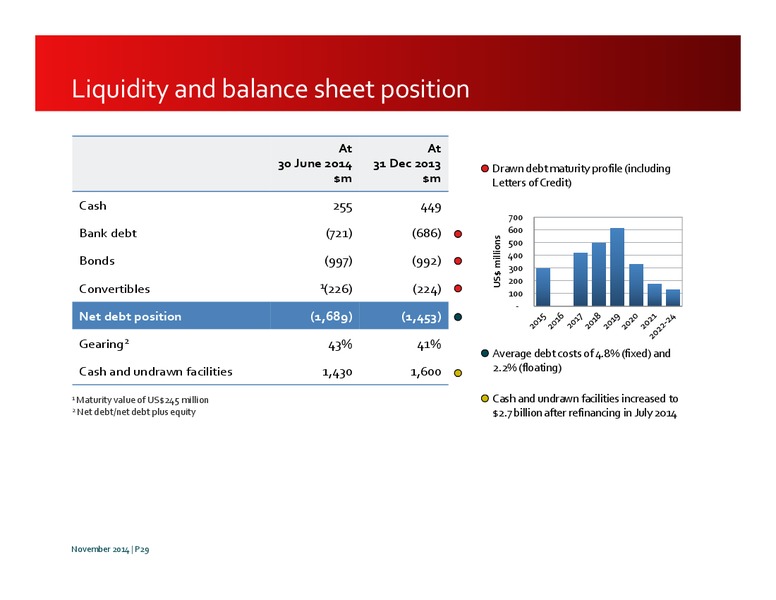Screen dimensions: 776x600
Task: Click the Cash value 449
Action: (431, 207)
